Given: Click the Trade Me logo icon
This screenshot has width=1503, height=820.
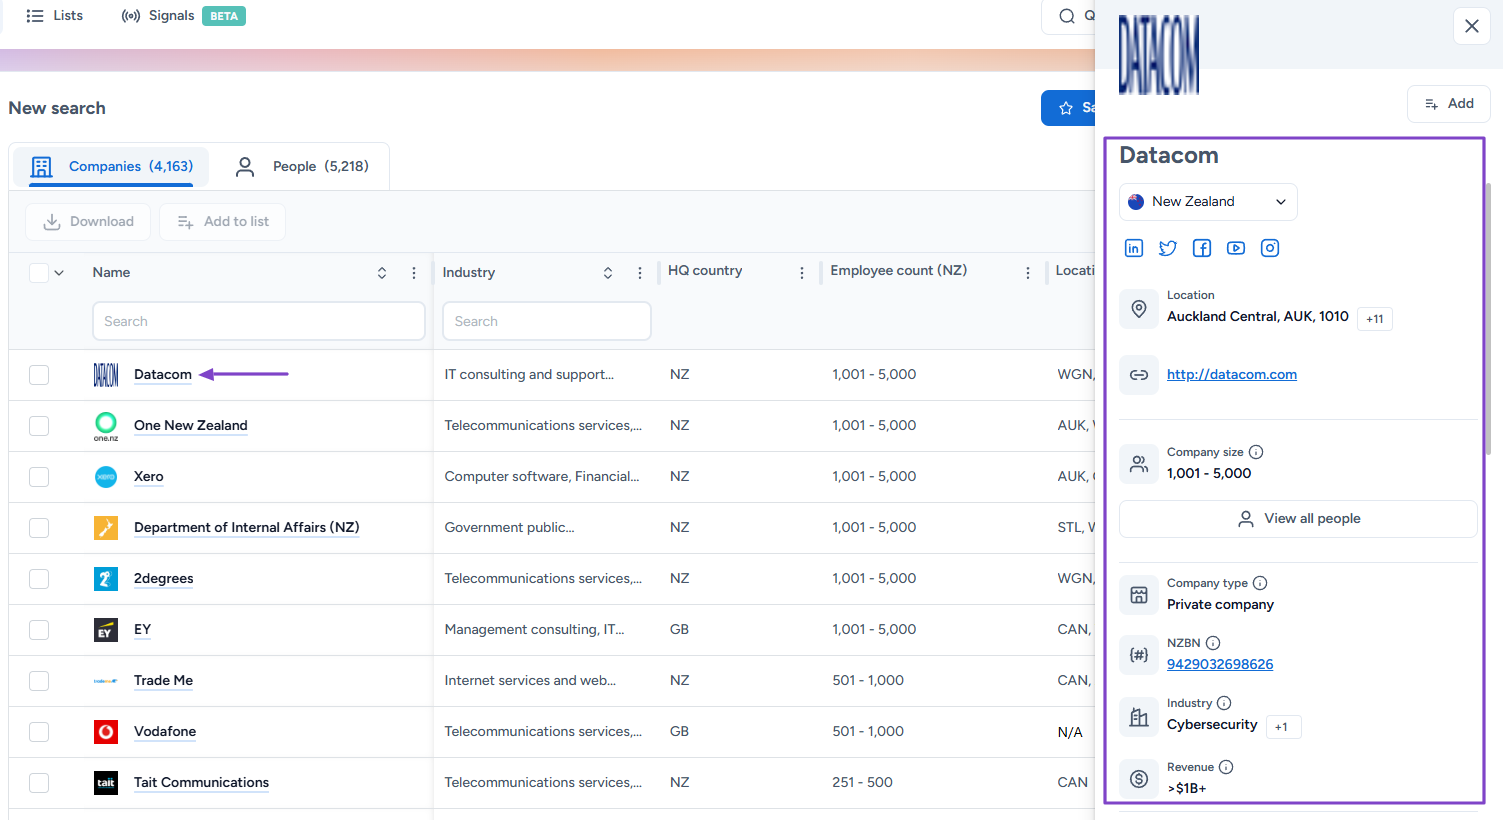Looking at the screenshot, I should (106, 681).
